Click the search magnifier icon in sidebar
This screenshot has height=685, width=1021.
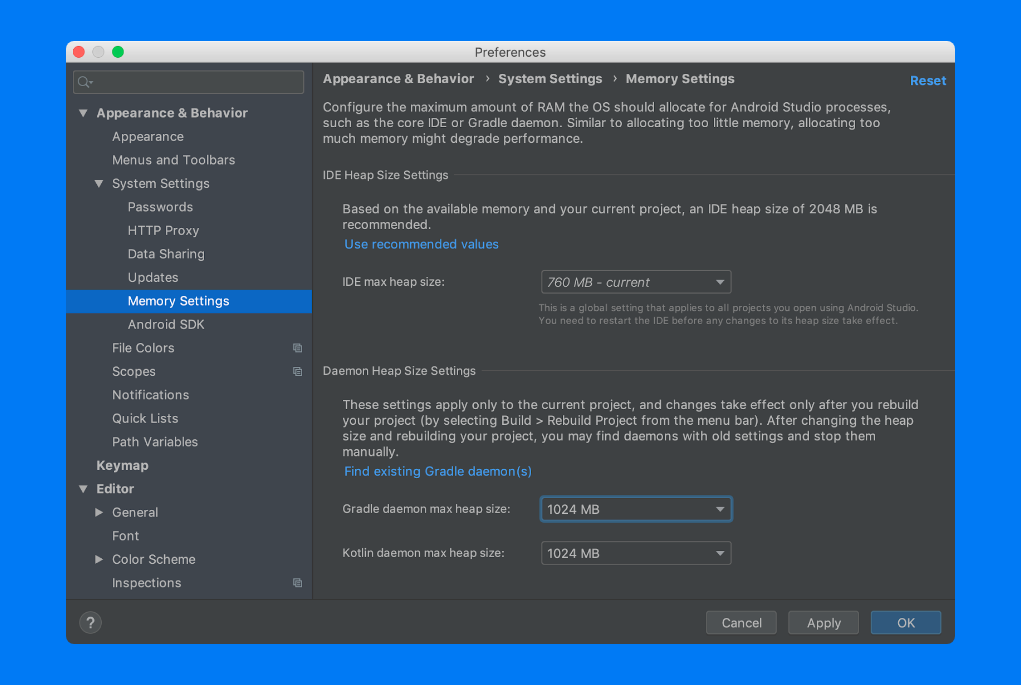pyautogui.click(x=84, y=82)
